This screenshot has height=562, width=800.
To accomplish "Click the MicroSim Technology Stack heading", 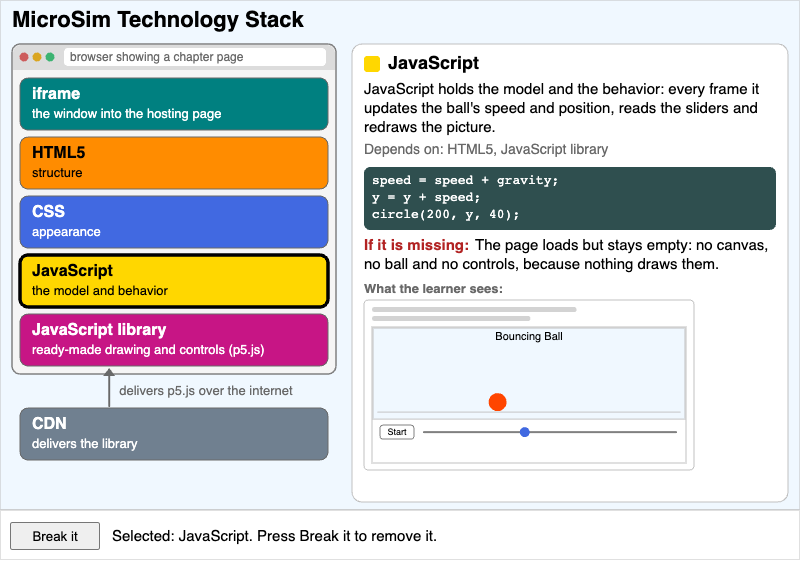I will [x=158, y=20].
